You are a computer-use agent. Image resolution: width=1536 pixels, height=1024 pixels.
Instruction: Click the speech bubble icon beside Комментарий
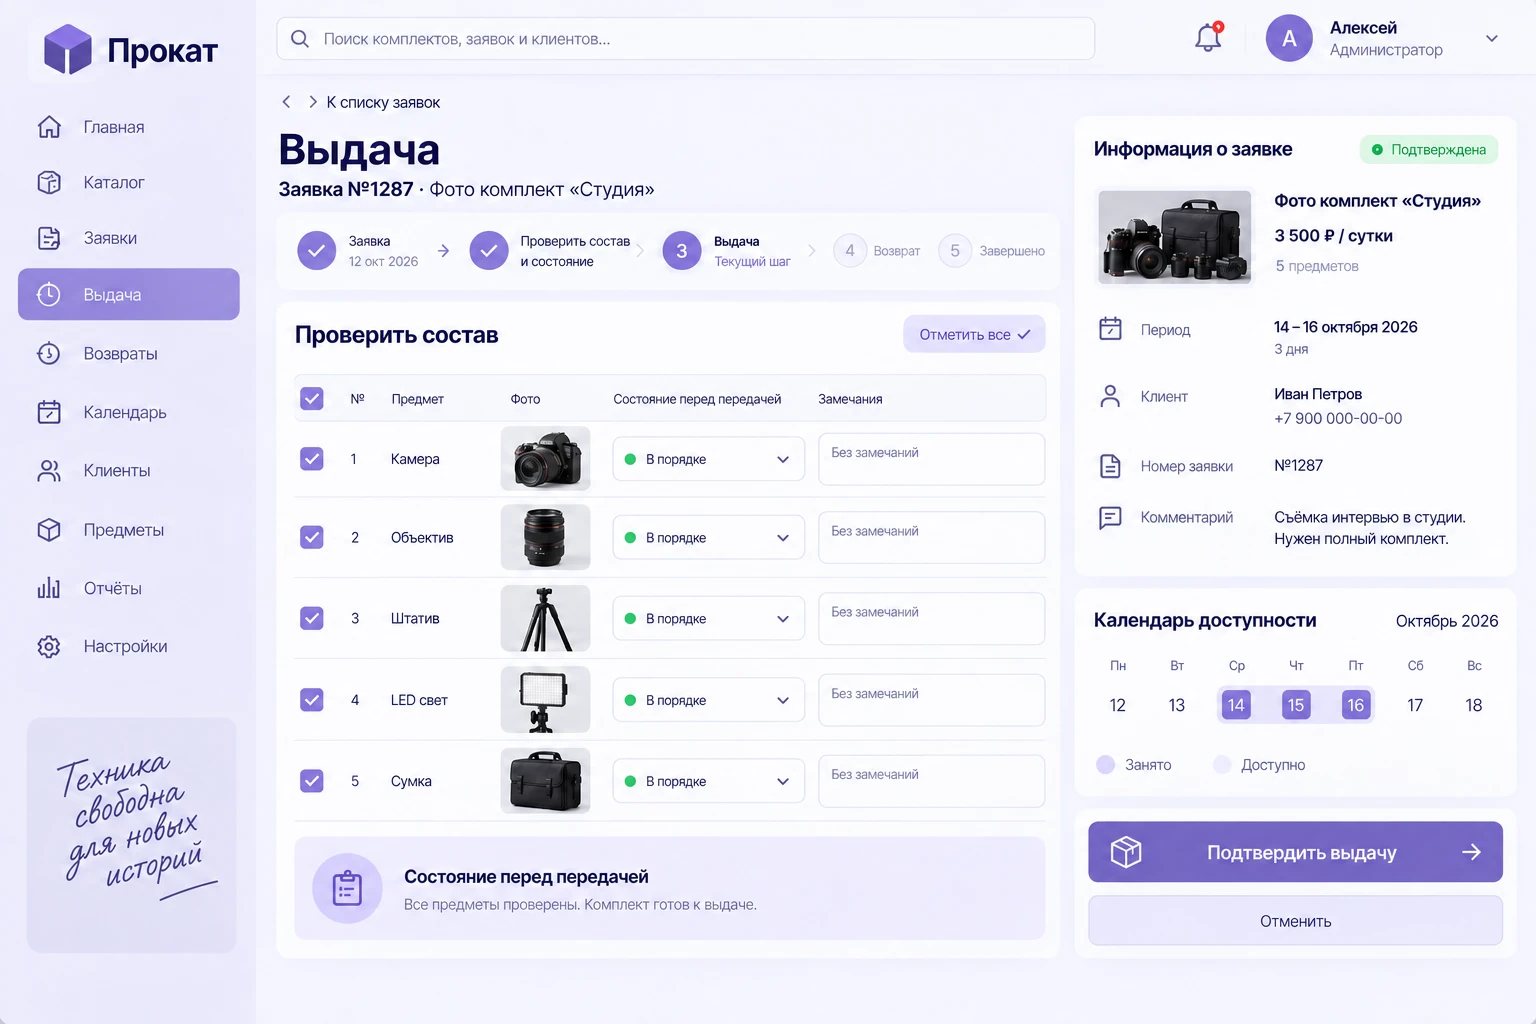tap(1110, 517)
